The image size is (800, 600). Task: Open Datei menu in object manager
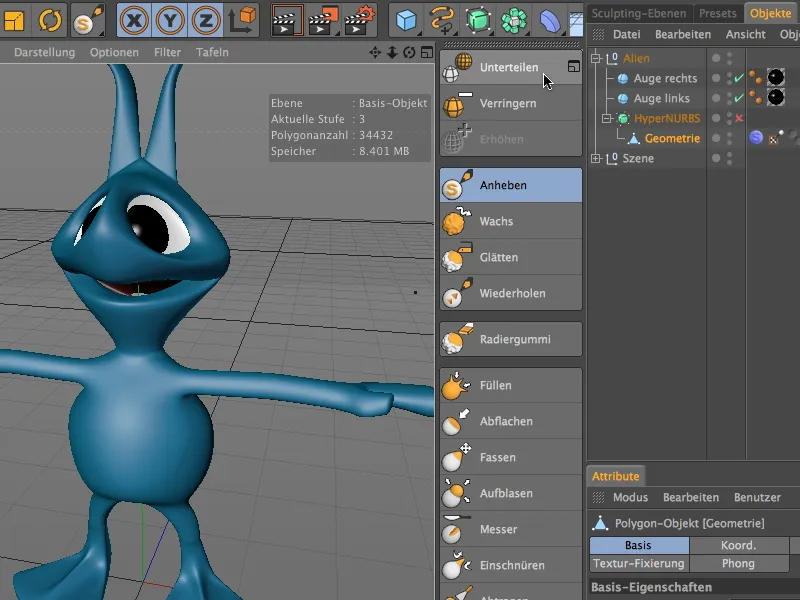(627, 35)
